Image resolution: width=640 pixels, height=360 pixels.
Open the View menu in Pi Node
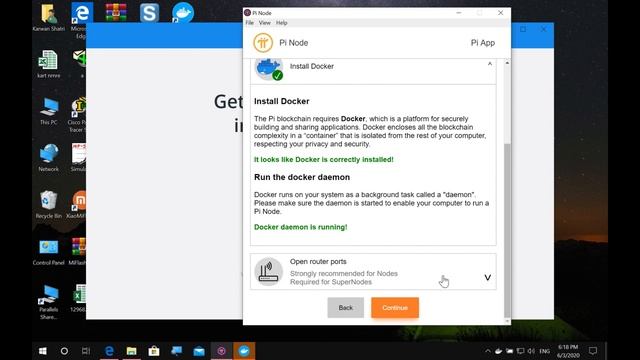[264, 23]
